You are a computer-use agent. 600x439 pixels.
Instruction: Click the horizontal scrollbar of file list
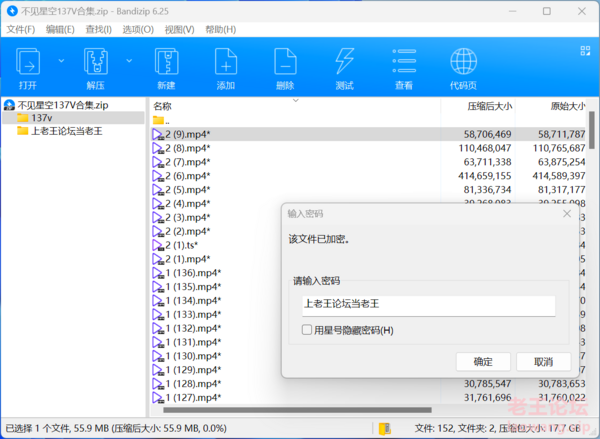pyautogui.click(x=297, y=410)
